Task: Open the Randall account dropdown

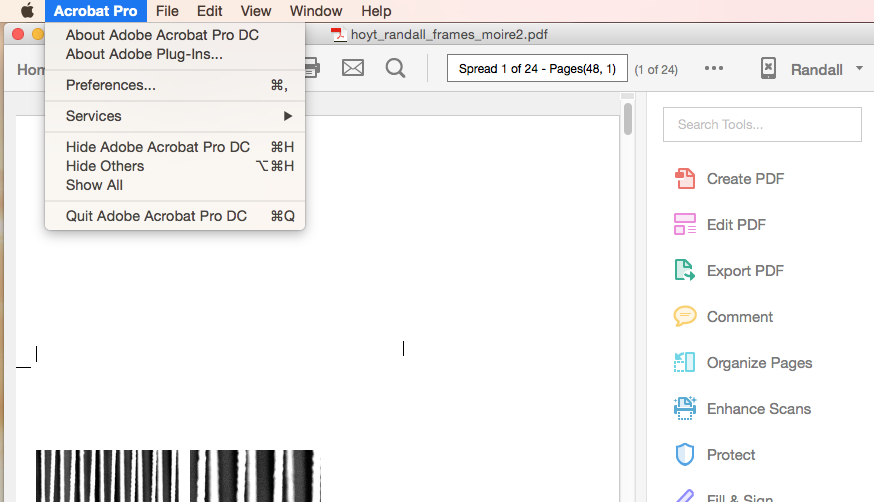Action: coord(827,70)
